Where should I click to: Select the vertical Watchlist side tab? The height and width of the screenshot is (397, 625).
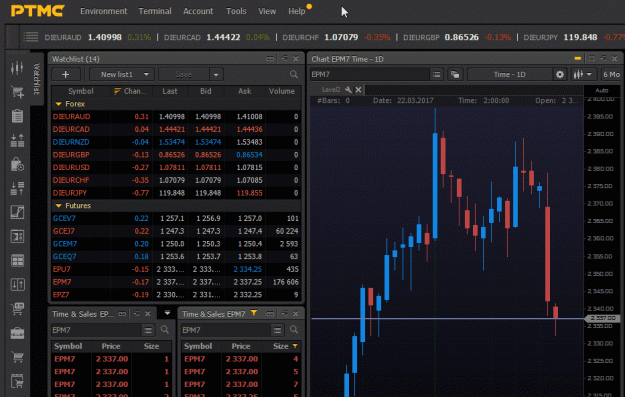tap(37, 79)
